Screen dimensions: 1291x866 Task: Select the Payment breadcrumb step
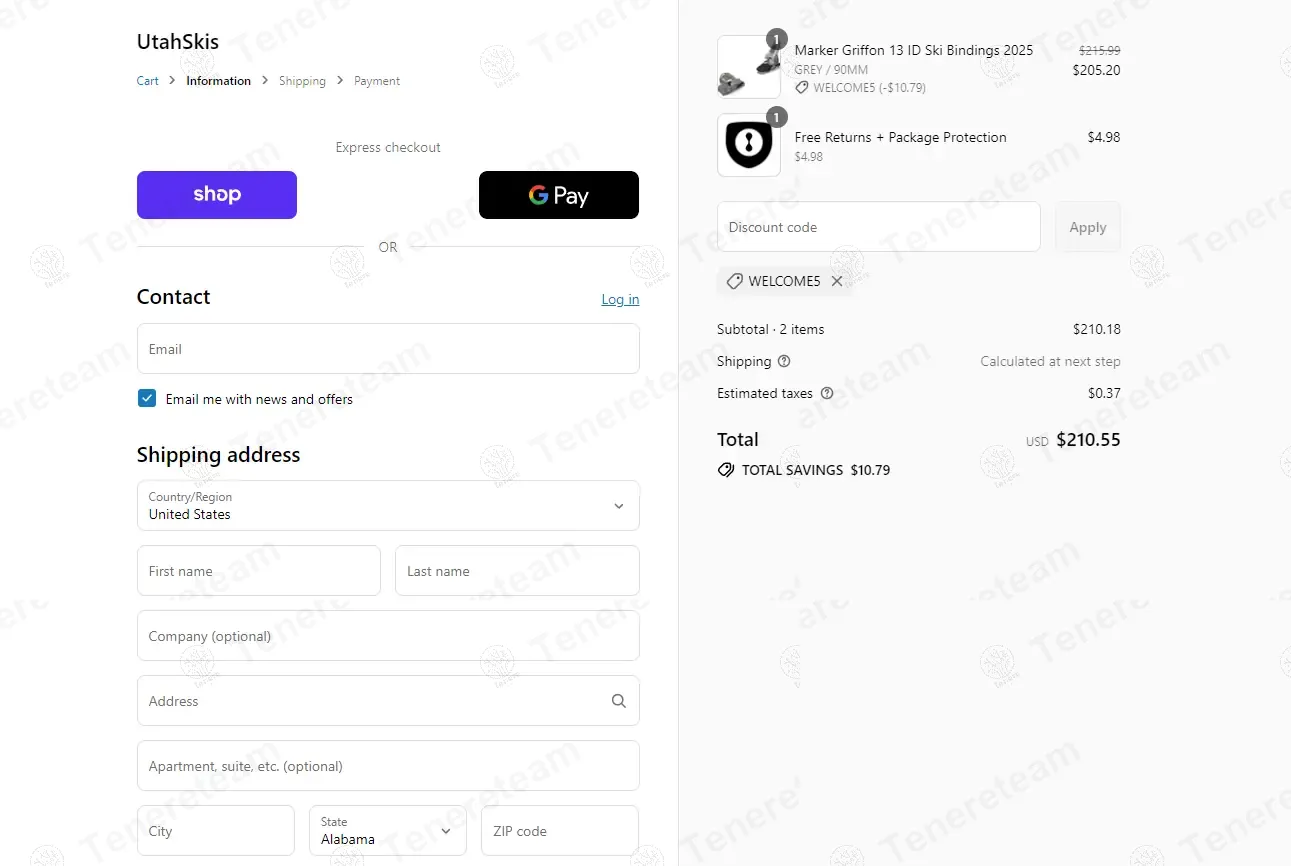click(x=377, y=81)
